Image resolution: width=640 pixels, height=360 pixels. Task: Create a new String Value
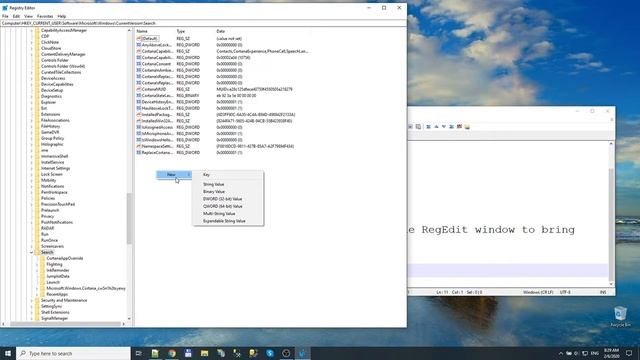(x=228, y=184)
